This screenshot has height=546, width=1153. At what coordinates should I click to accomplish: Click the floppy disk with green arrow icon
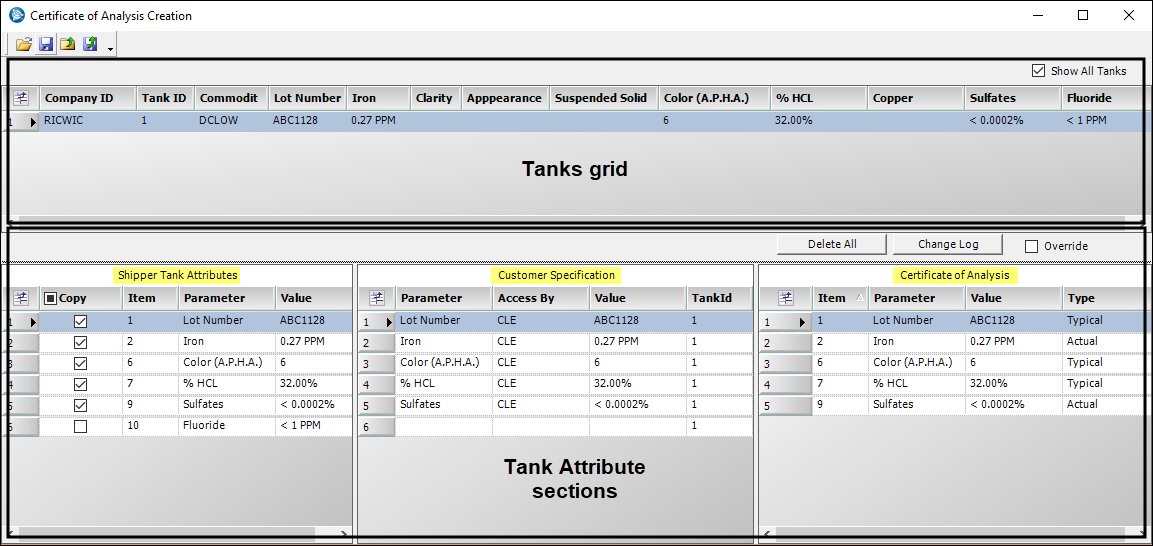tap(90, 45)
